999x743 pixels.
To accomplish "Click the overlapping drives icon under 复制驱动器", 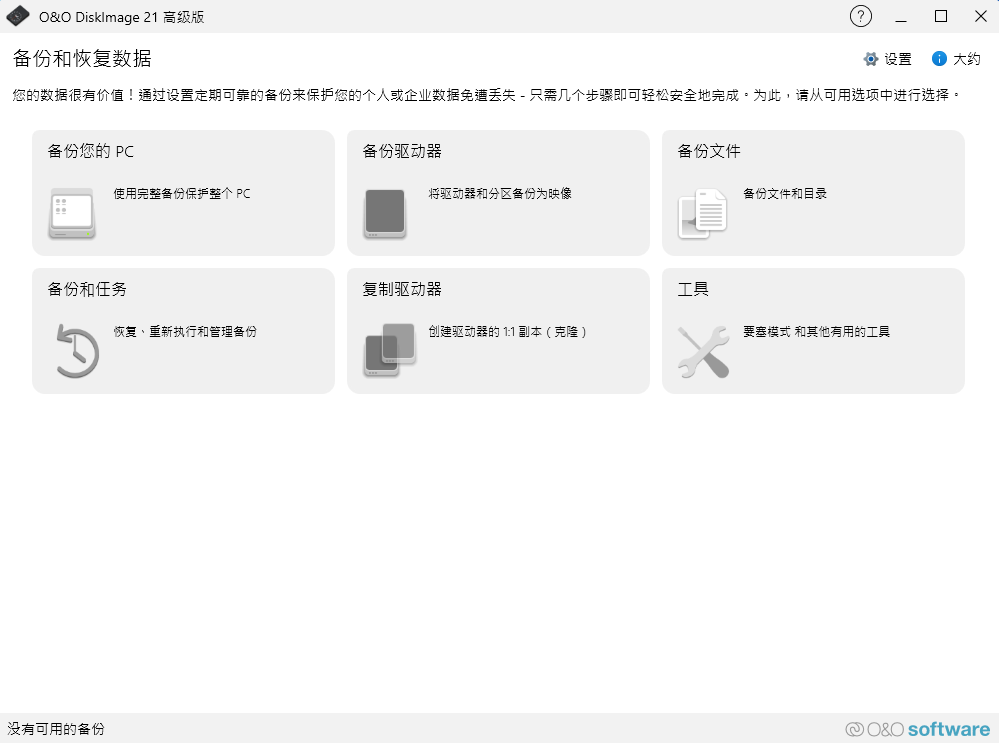I will point(389,350).
